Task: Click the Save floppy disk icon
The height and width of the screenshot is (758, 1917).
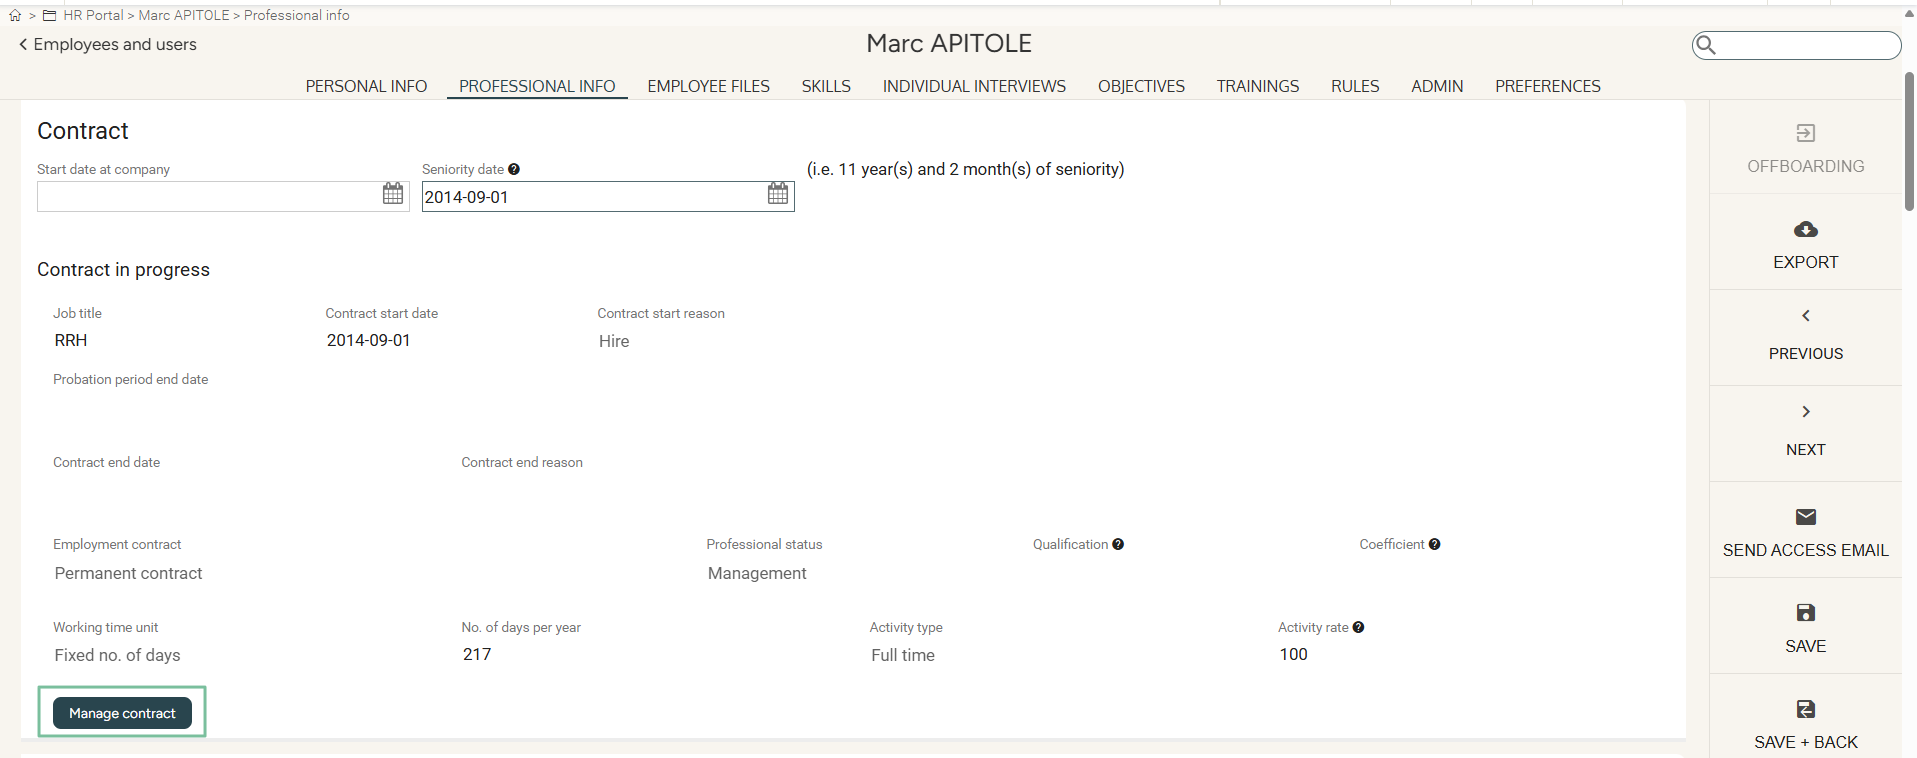Action: coord(1805,613)
